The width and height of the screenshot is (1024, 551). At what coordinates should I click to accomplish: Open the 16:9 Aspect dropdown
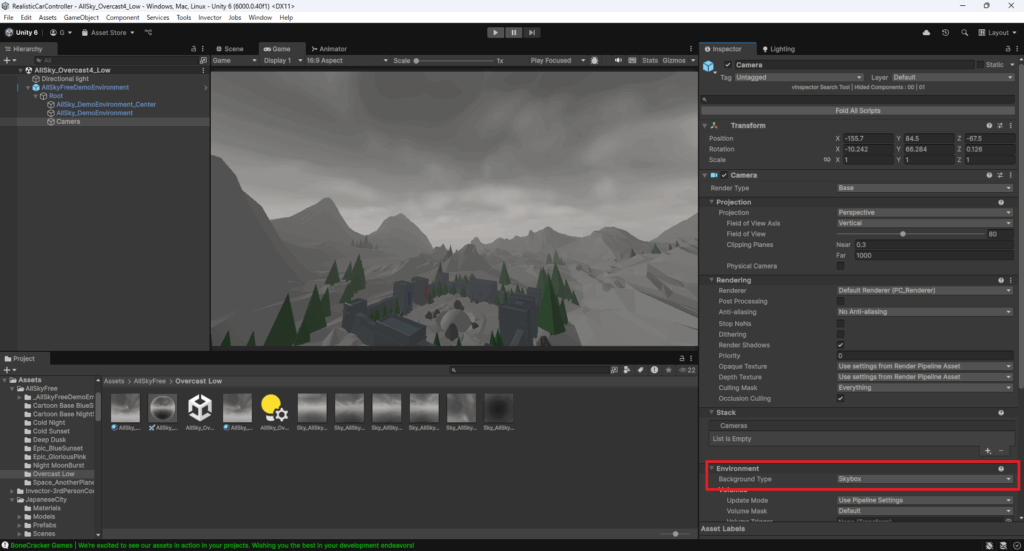click(347, 60)
